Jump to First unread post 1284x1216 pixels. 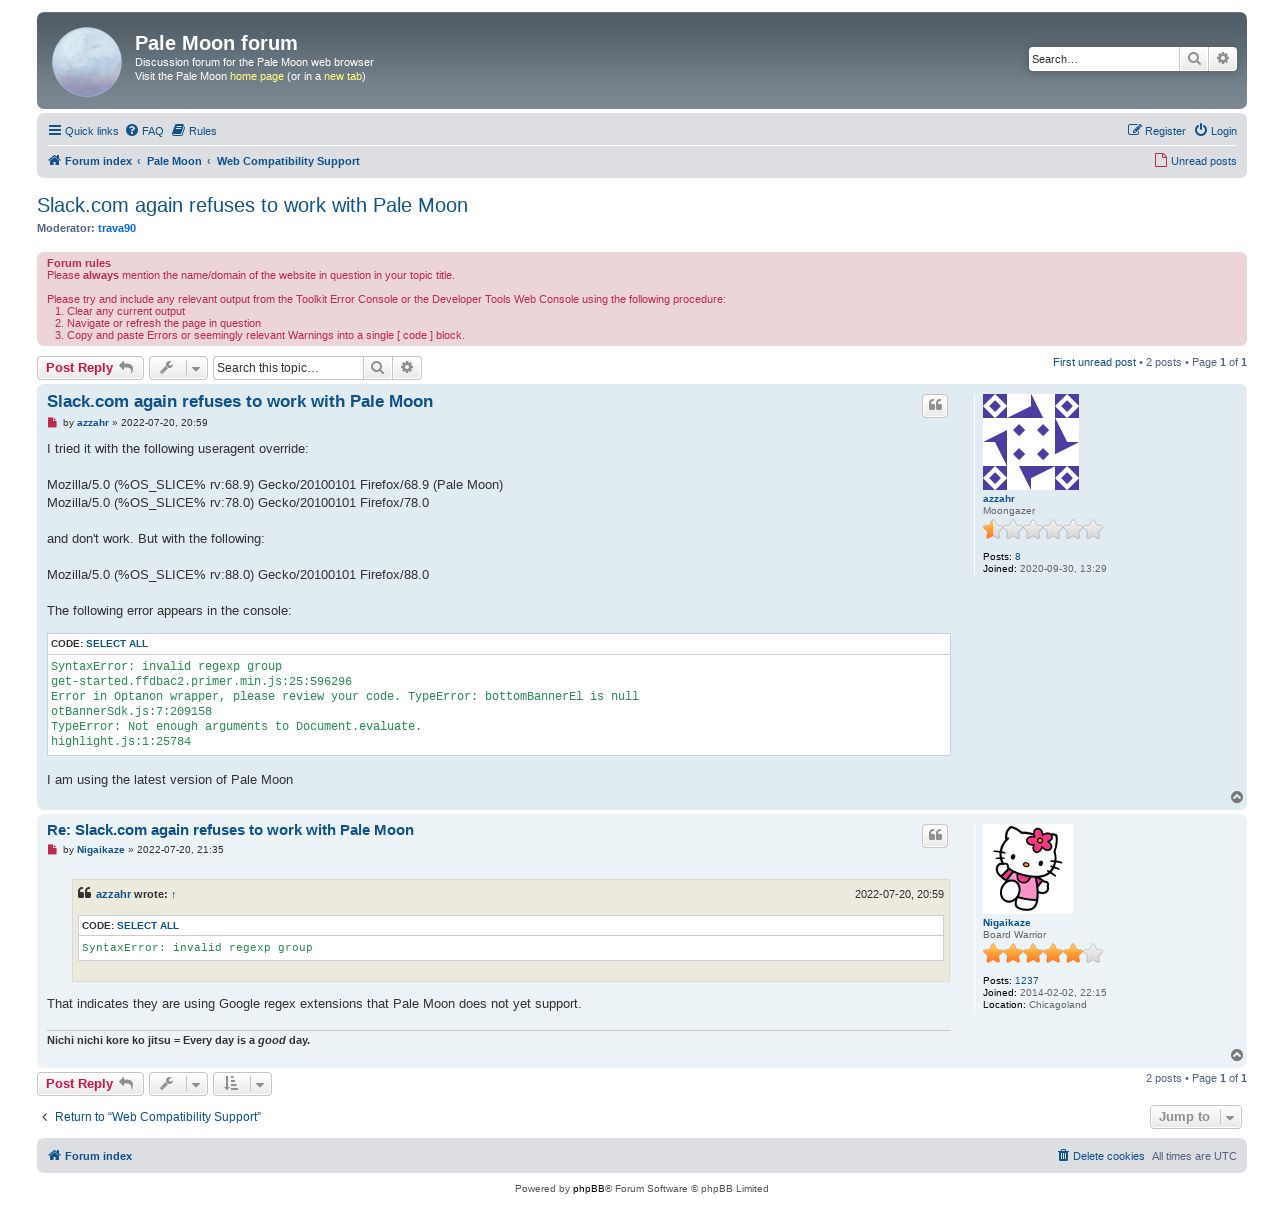click(1094, 362)
